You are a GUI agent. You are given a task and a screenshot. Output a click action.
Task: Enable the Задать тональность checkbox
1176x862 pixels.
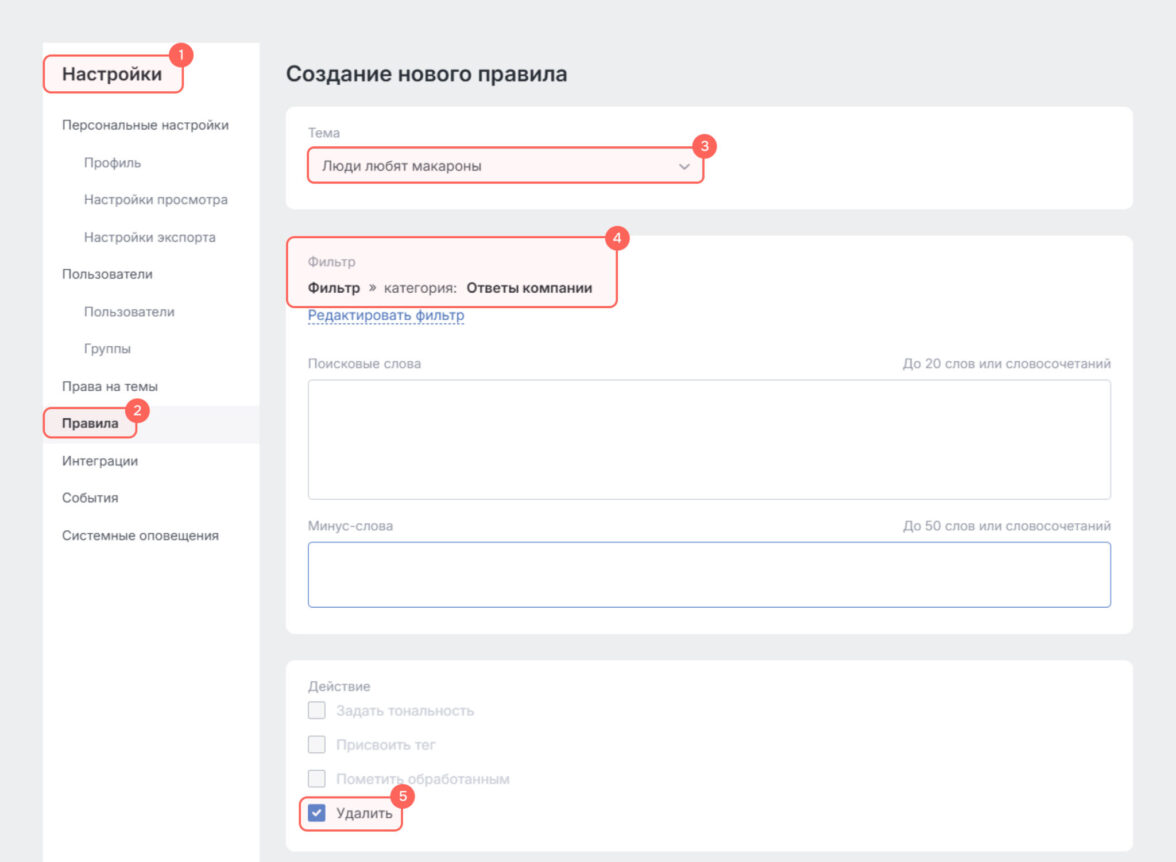pyautogui.click(x=317, y=711)
